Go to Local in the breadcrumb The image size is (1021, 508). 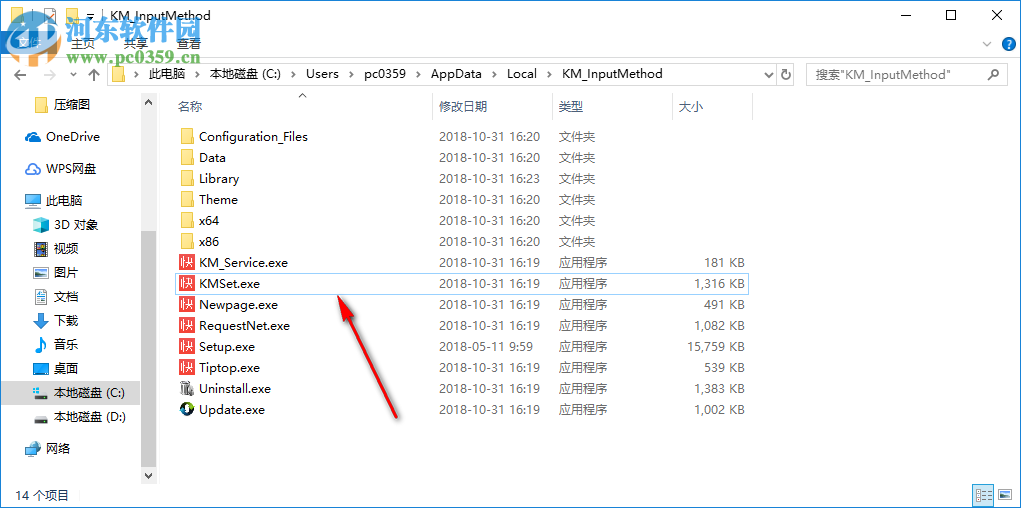coord(522,74)
